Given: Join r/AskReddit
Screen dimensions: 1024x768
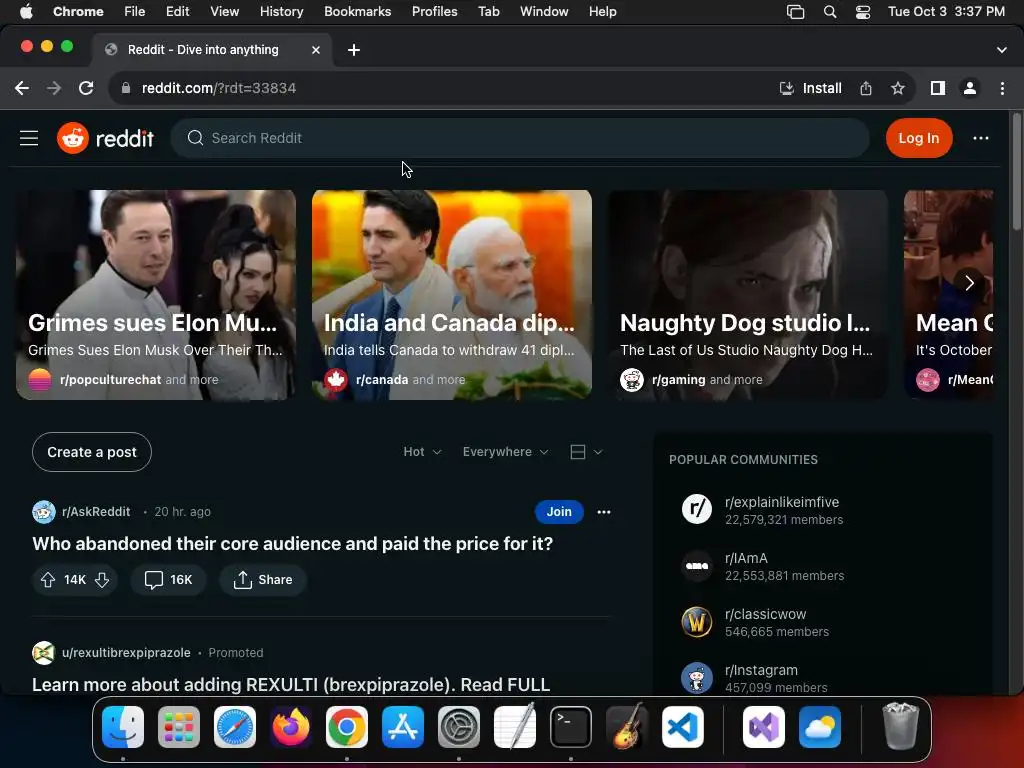Looking at the screenshot, I should [x=558, y=511].
